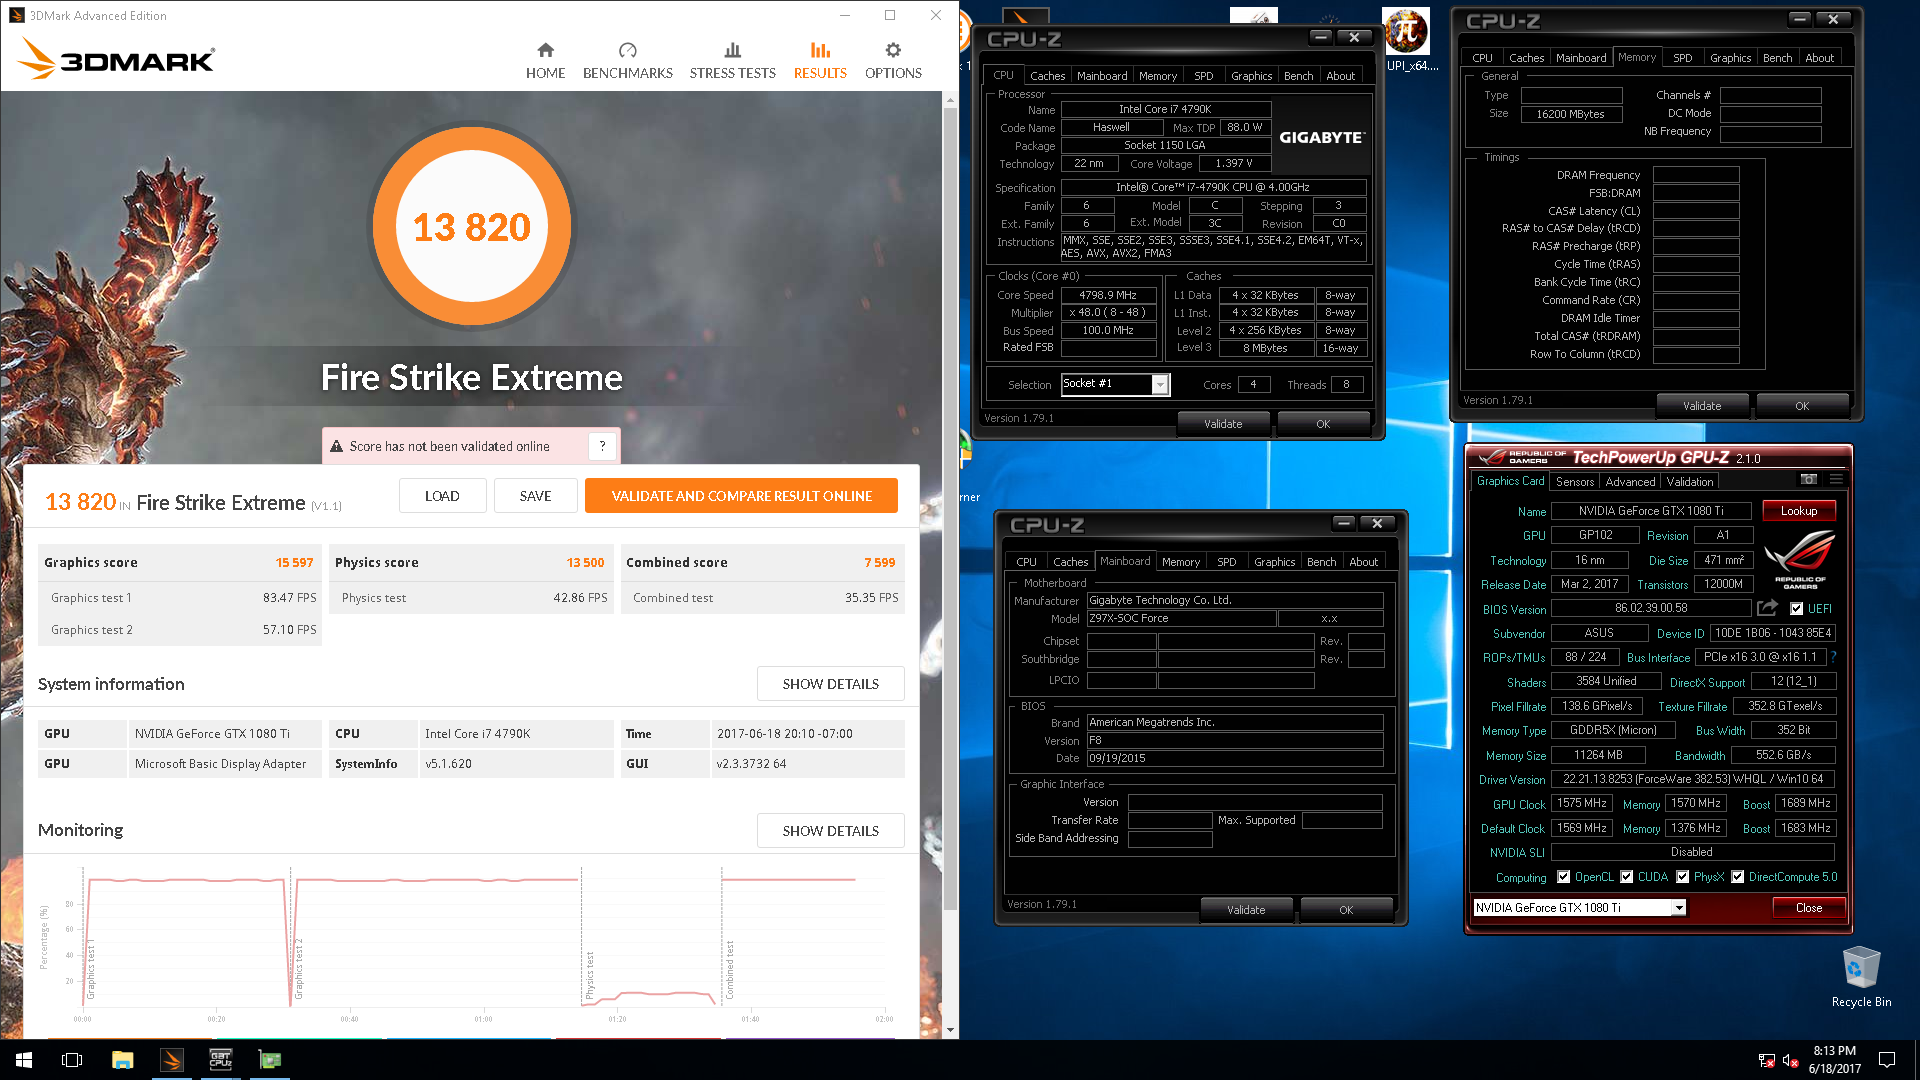Open GPU-Z hamburger menu icon

coord(1836,479)
